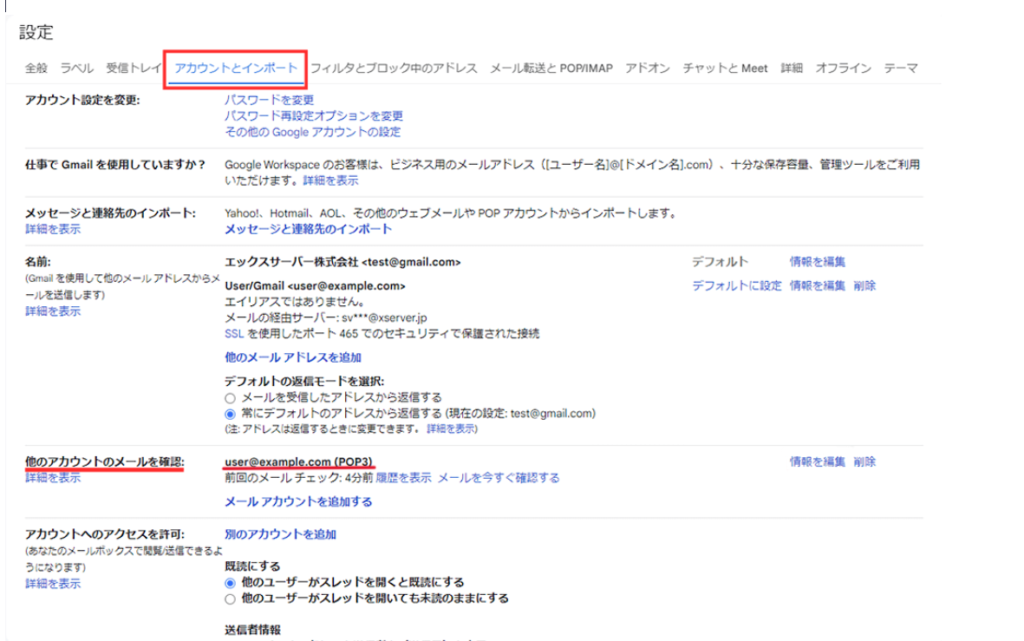
Task: Click メール アカウントを追加する link
Action: [298, 502]
